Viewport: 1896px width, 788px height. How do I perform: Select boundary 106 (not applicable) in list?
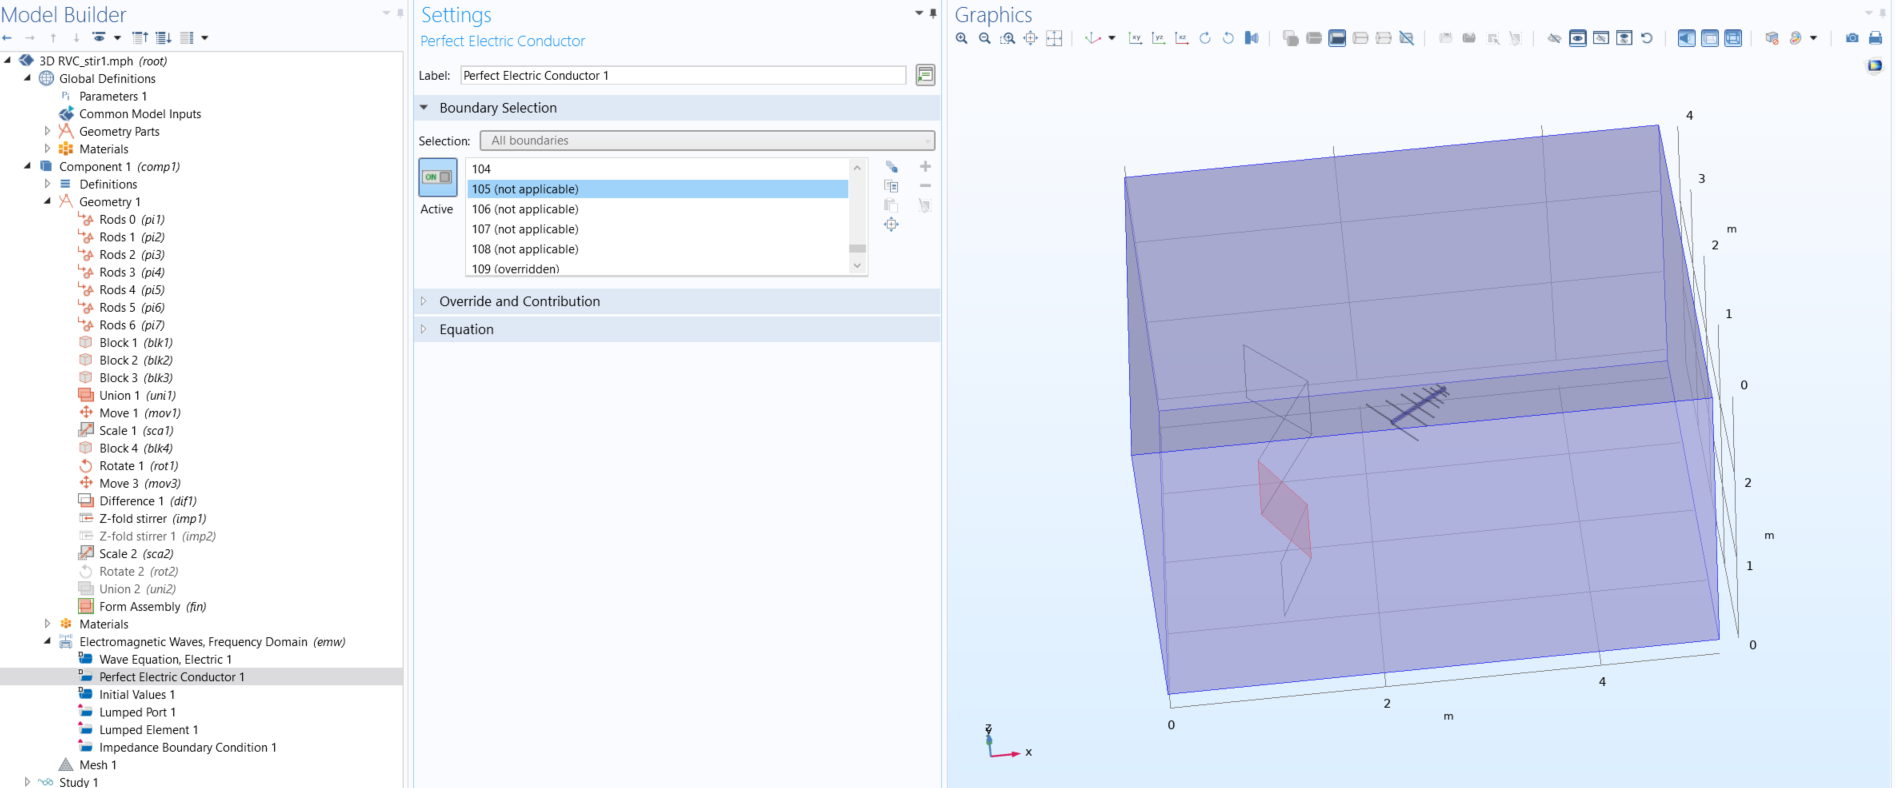pyautogui.click(x=525, y=209)
